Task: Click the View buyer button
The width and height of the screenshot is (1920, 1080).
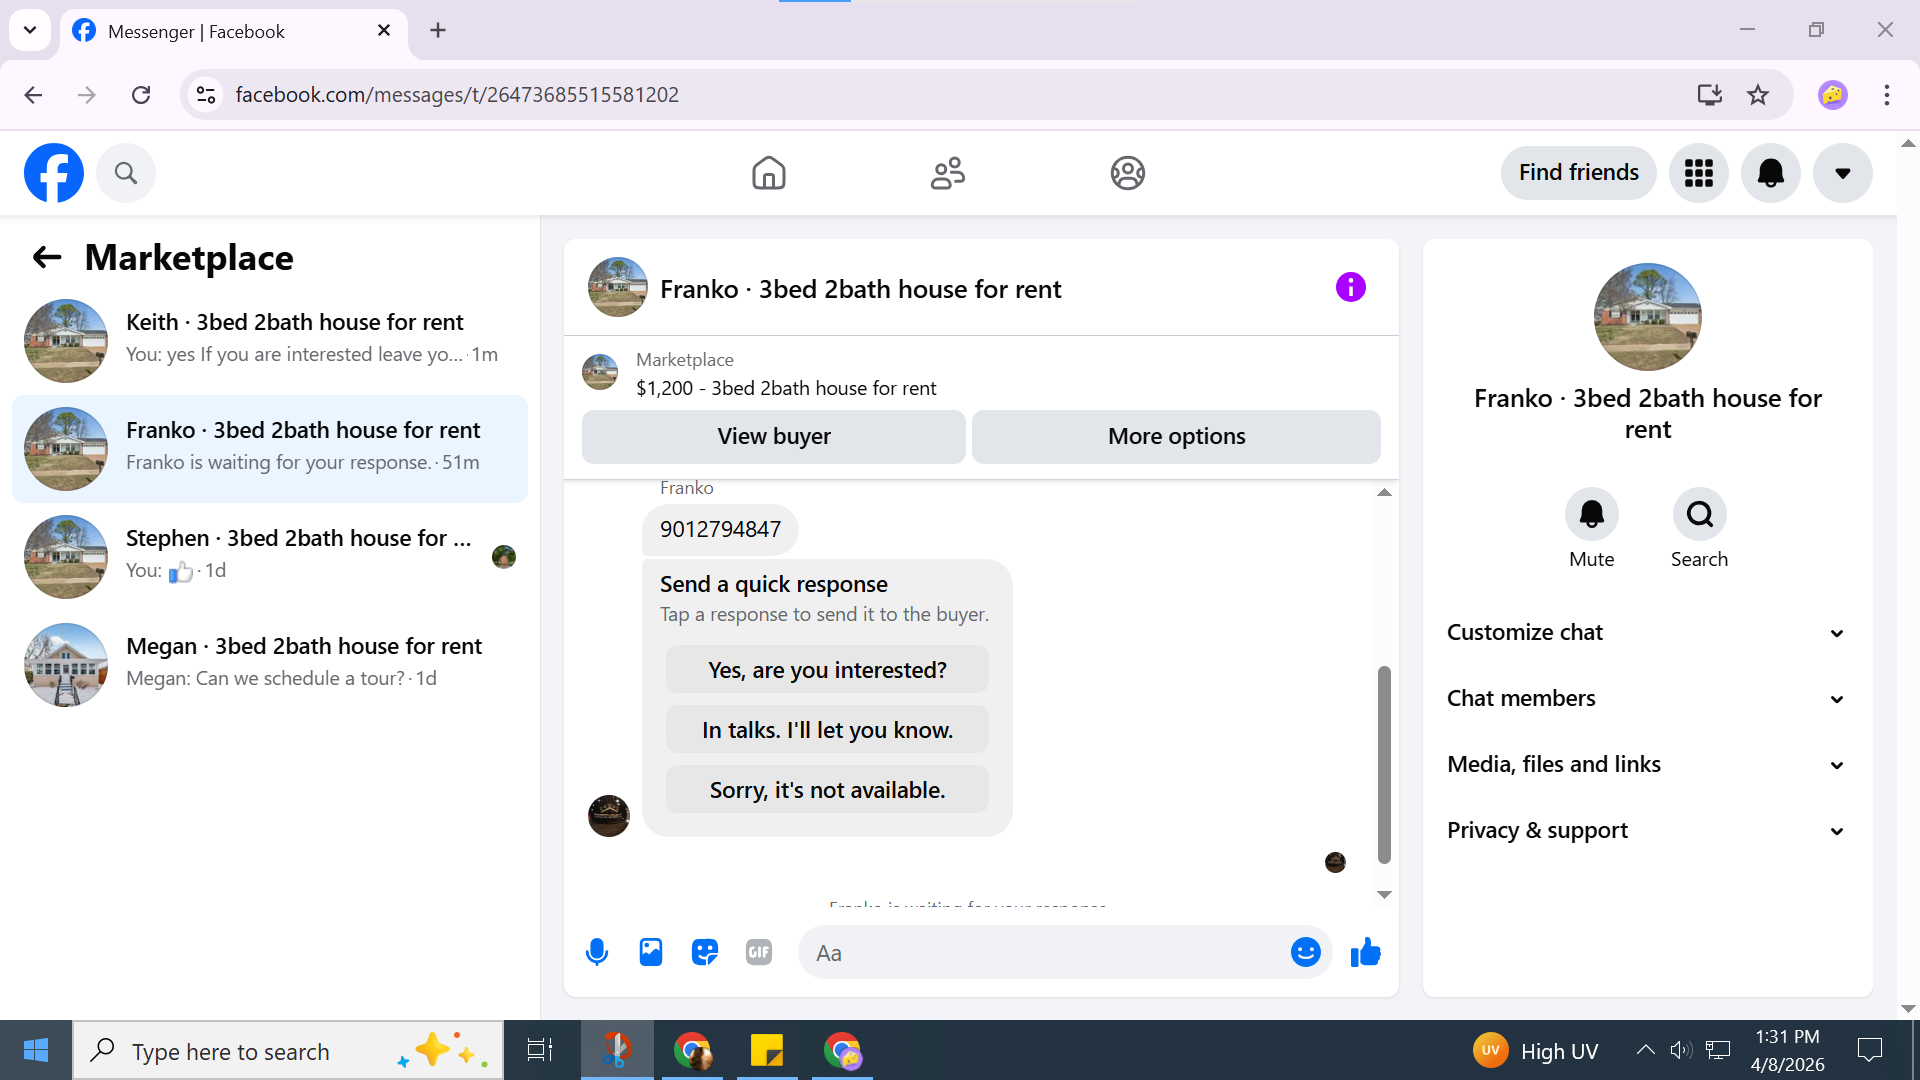Action: click(773, 436)
